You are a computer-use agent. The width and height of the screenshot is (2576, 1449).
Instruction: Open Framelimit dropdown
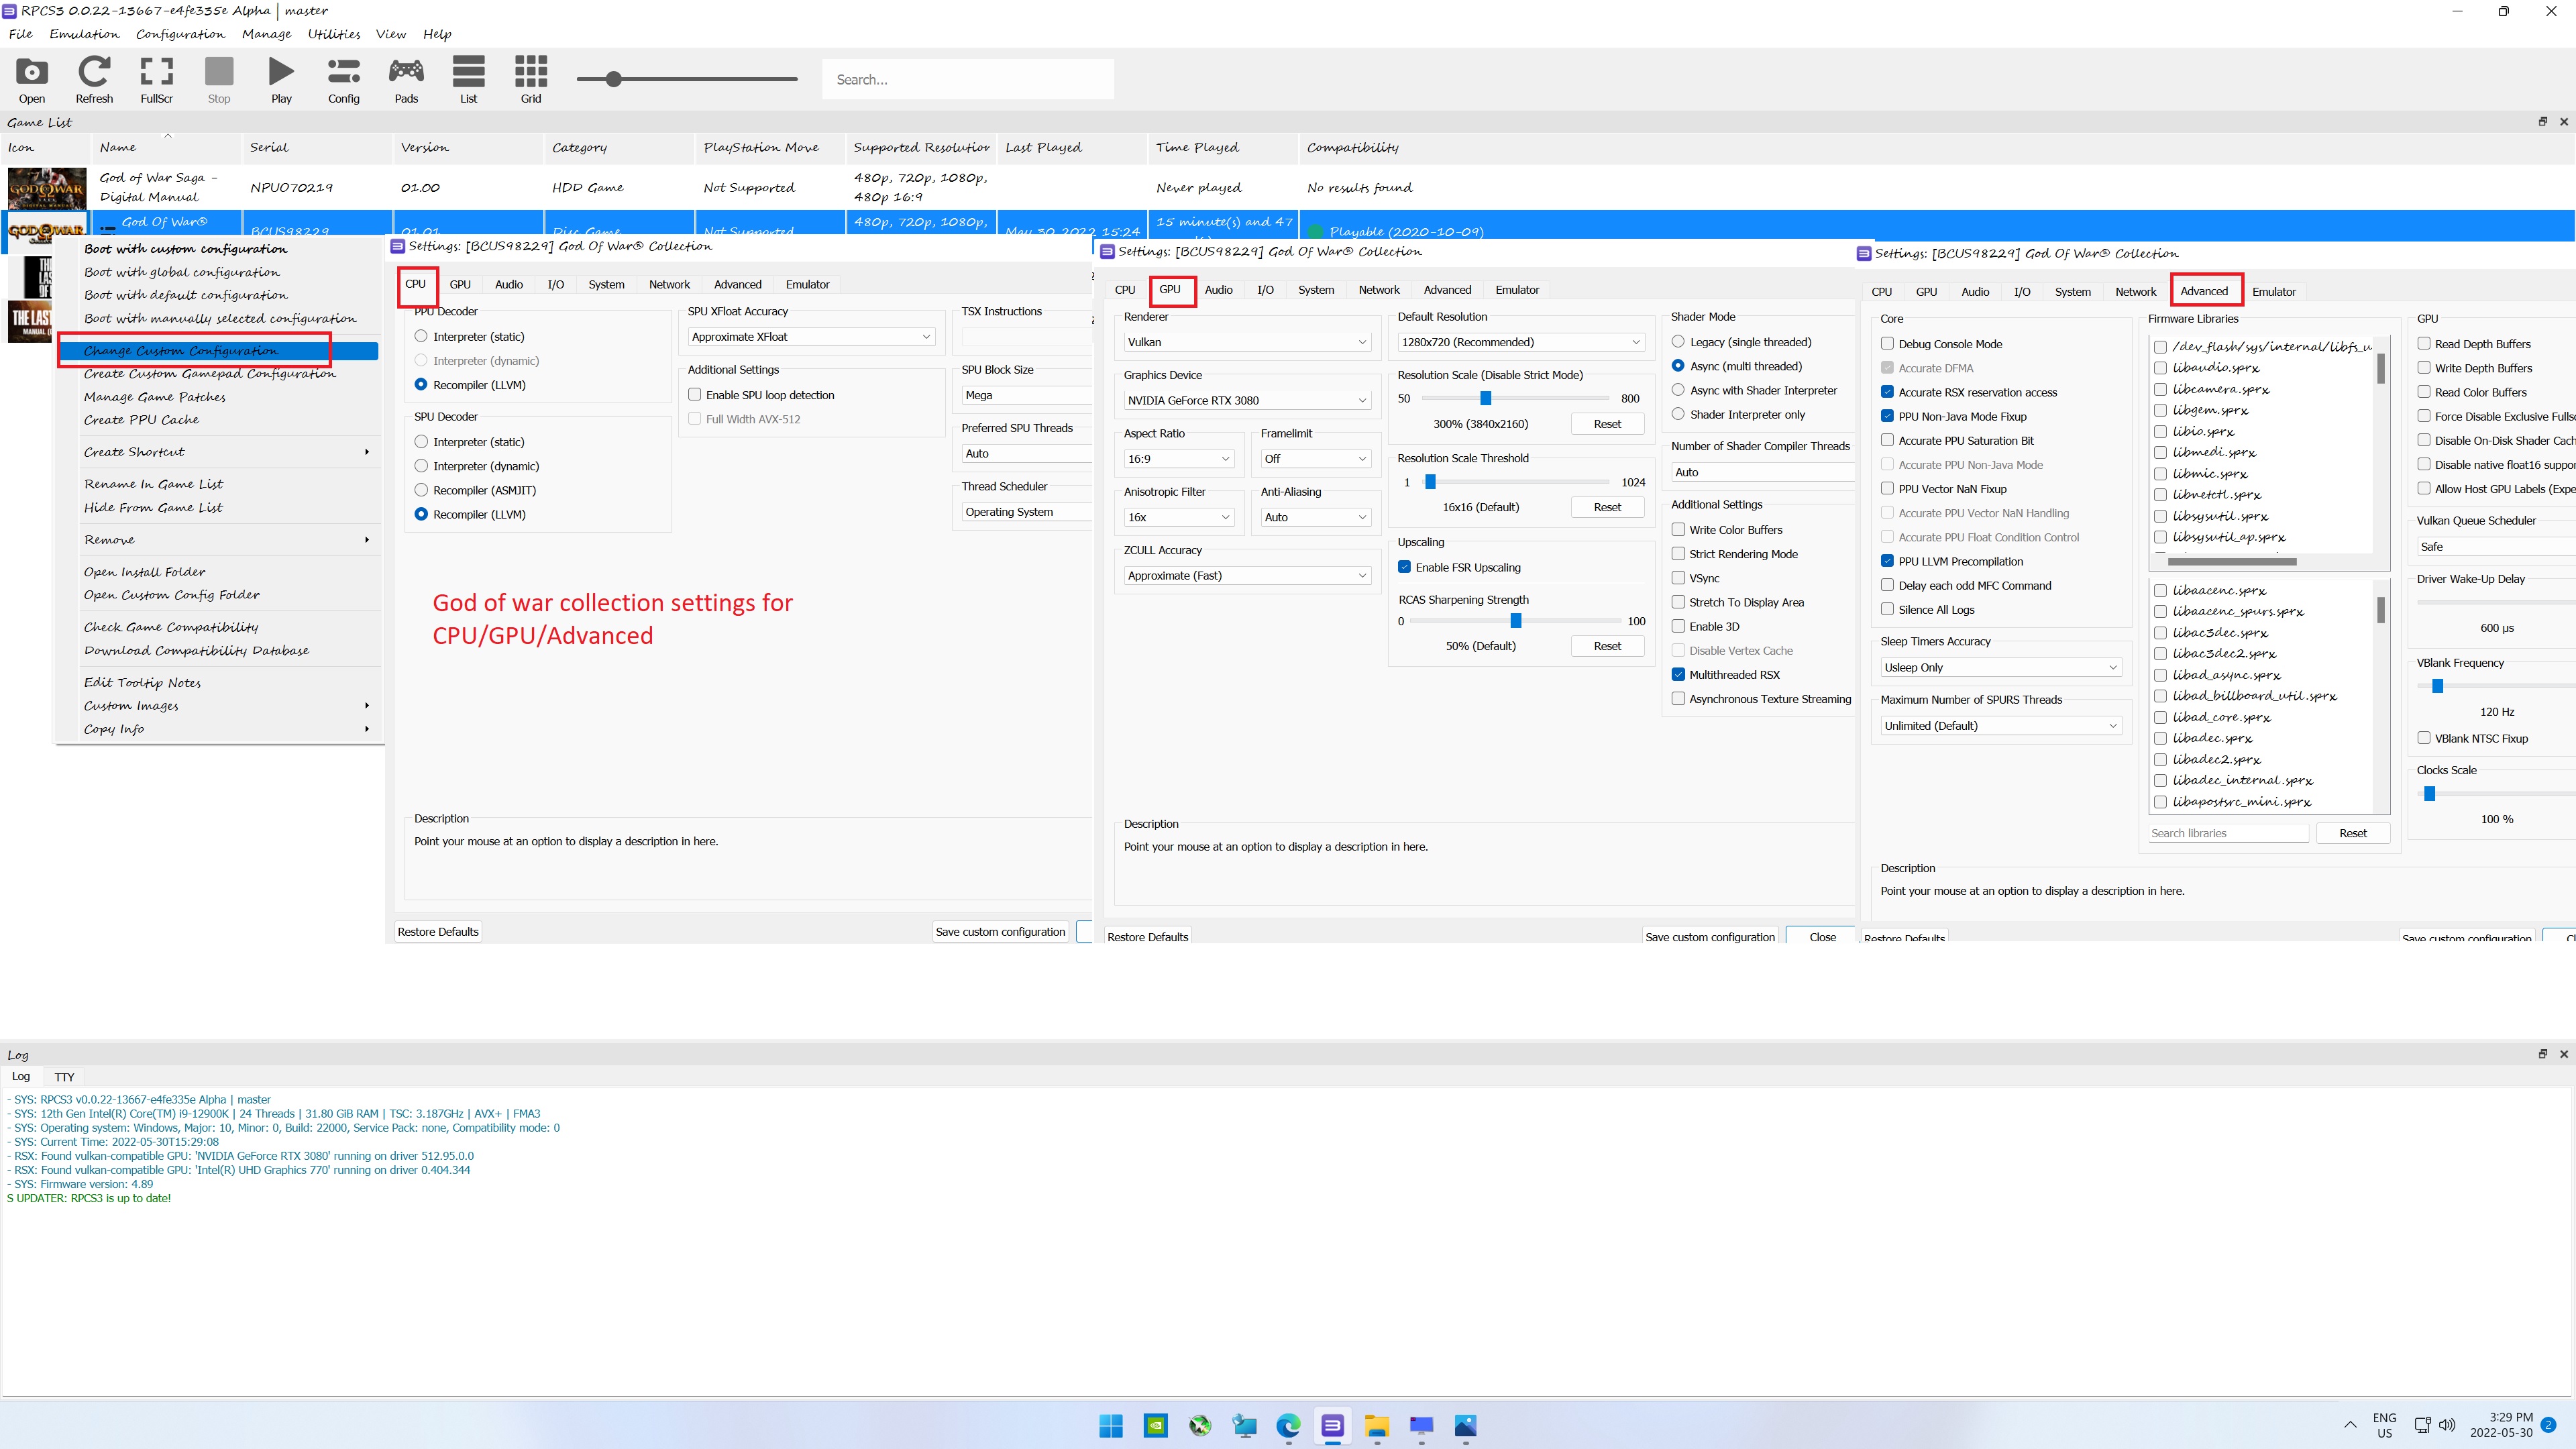point(1315,459)
